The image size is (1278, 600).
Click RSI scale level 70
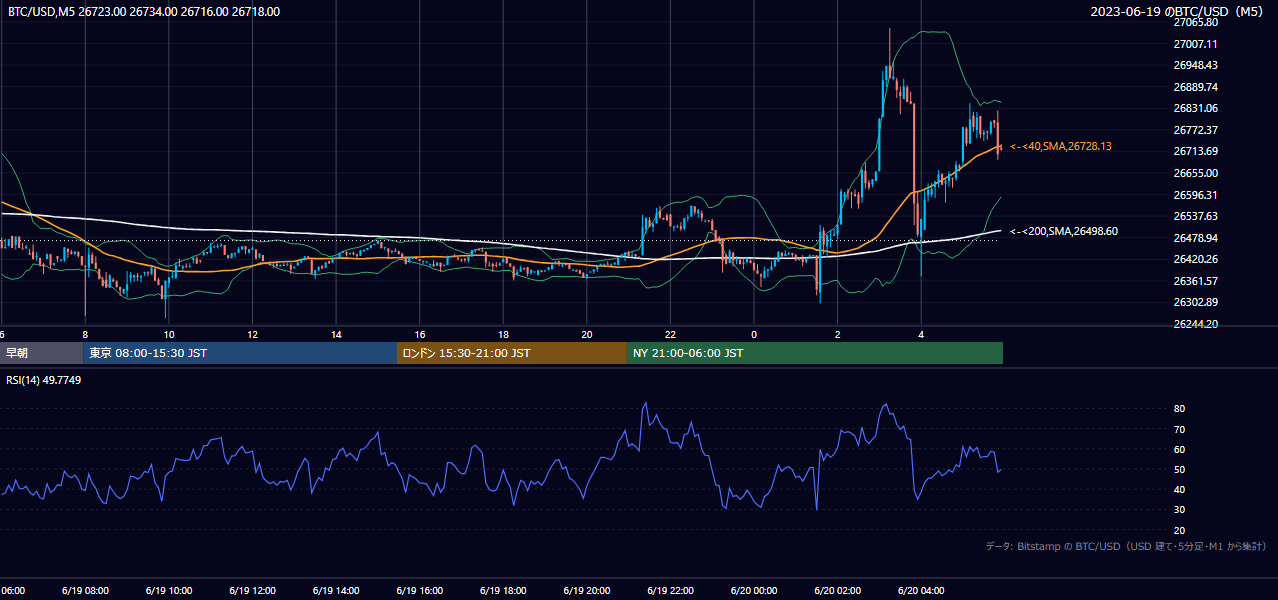[1179, 429]
